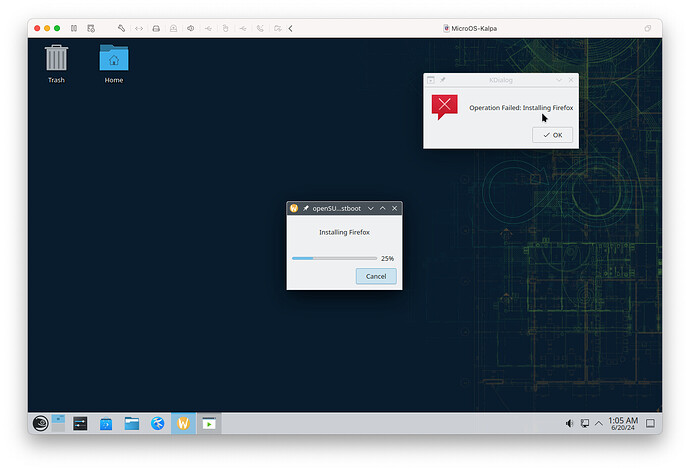Open the openSUSE application launcher

[41, 423]
